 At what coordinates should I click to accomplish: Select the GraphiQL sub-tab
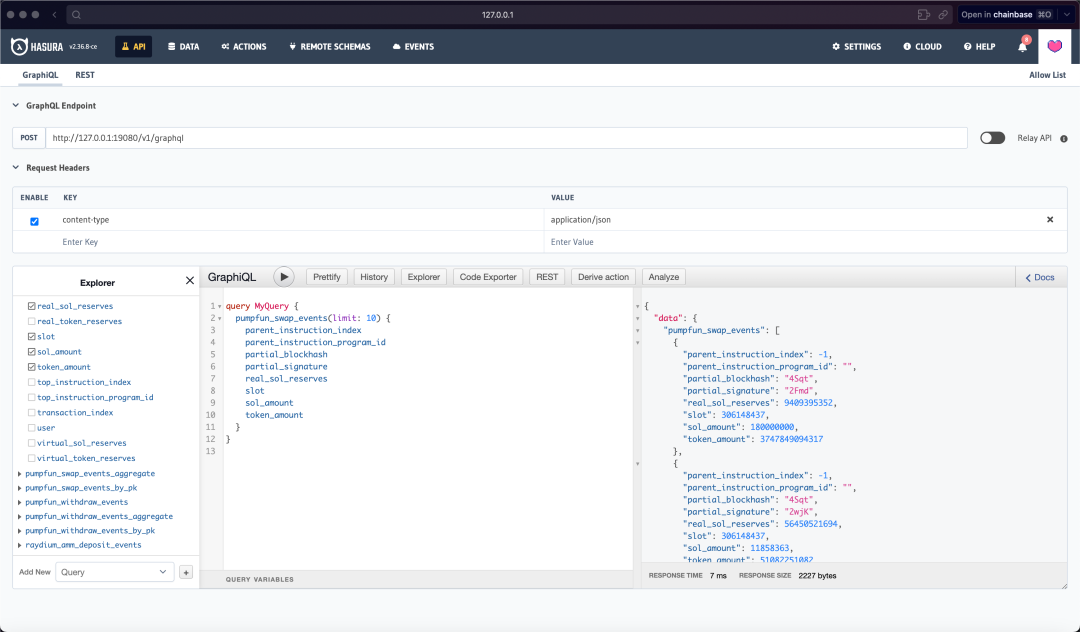[x=40, y=75]
